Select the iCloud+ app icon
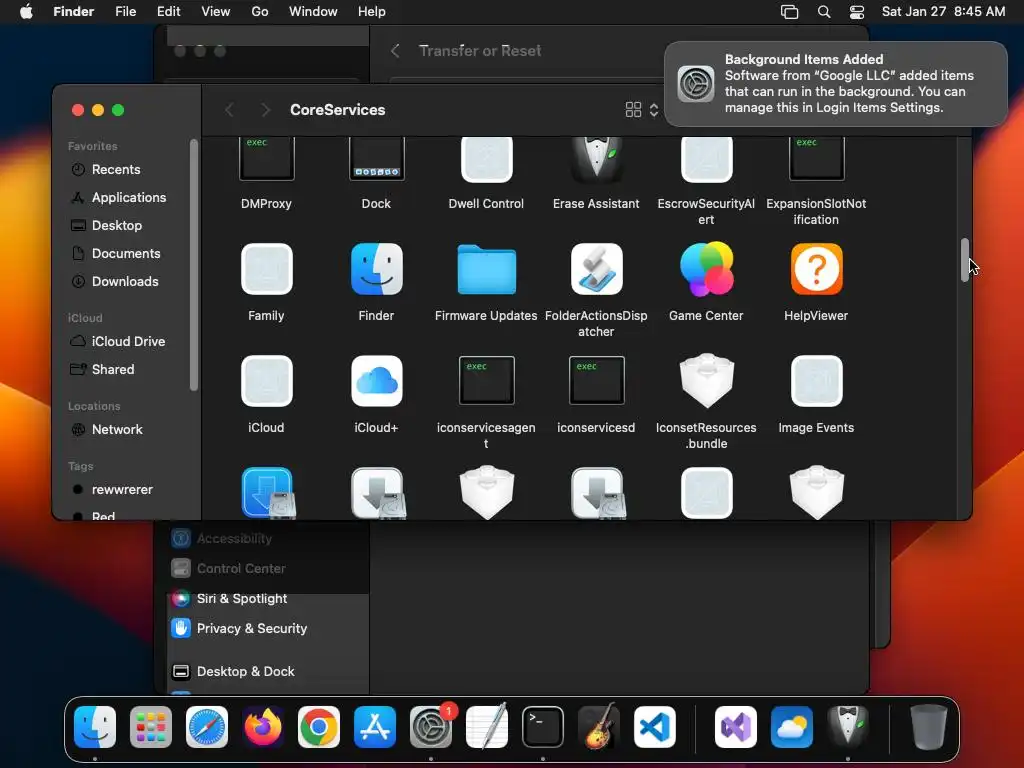Screen dimensions: 1024x768 (376, 381)
